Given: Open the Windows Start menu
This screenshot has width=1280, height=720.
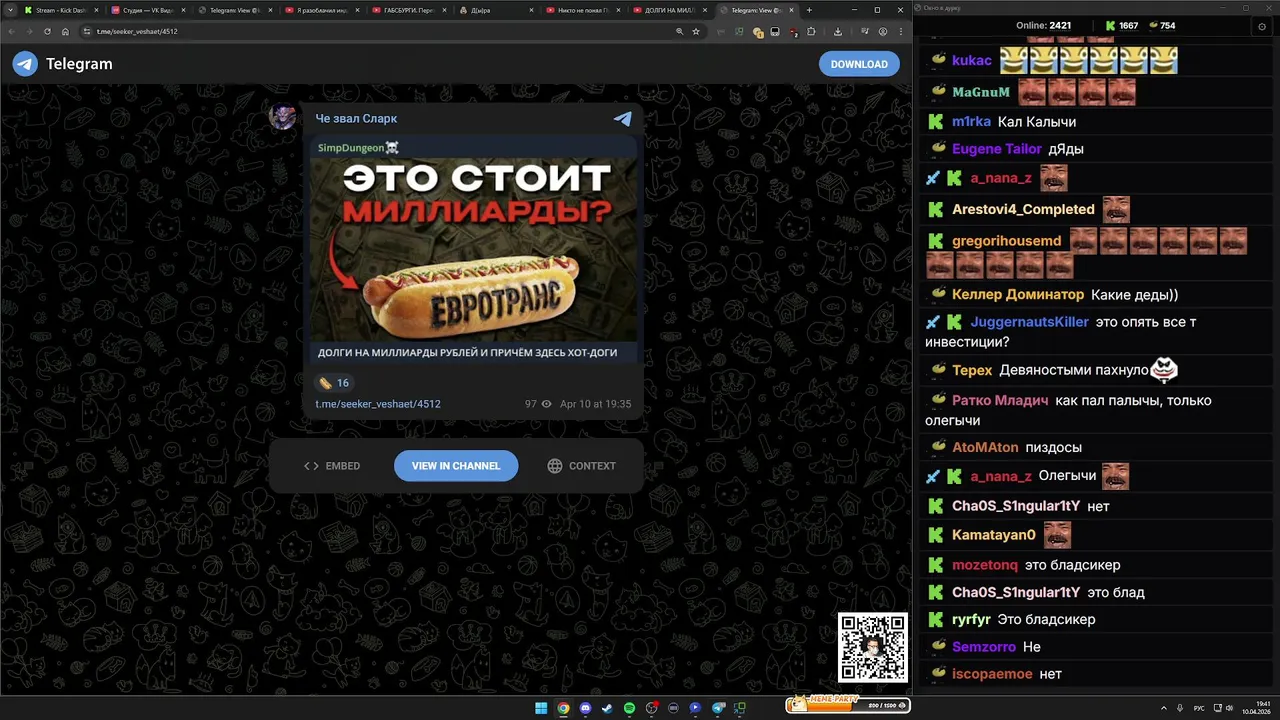Looking at the screenshot, I should point(541,708).
